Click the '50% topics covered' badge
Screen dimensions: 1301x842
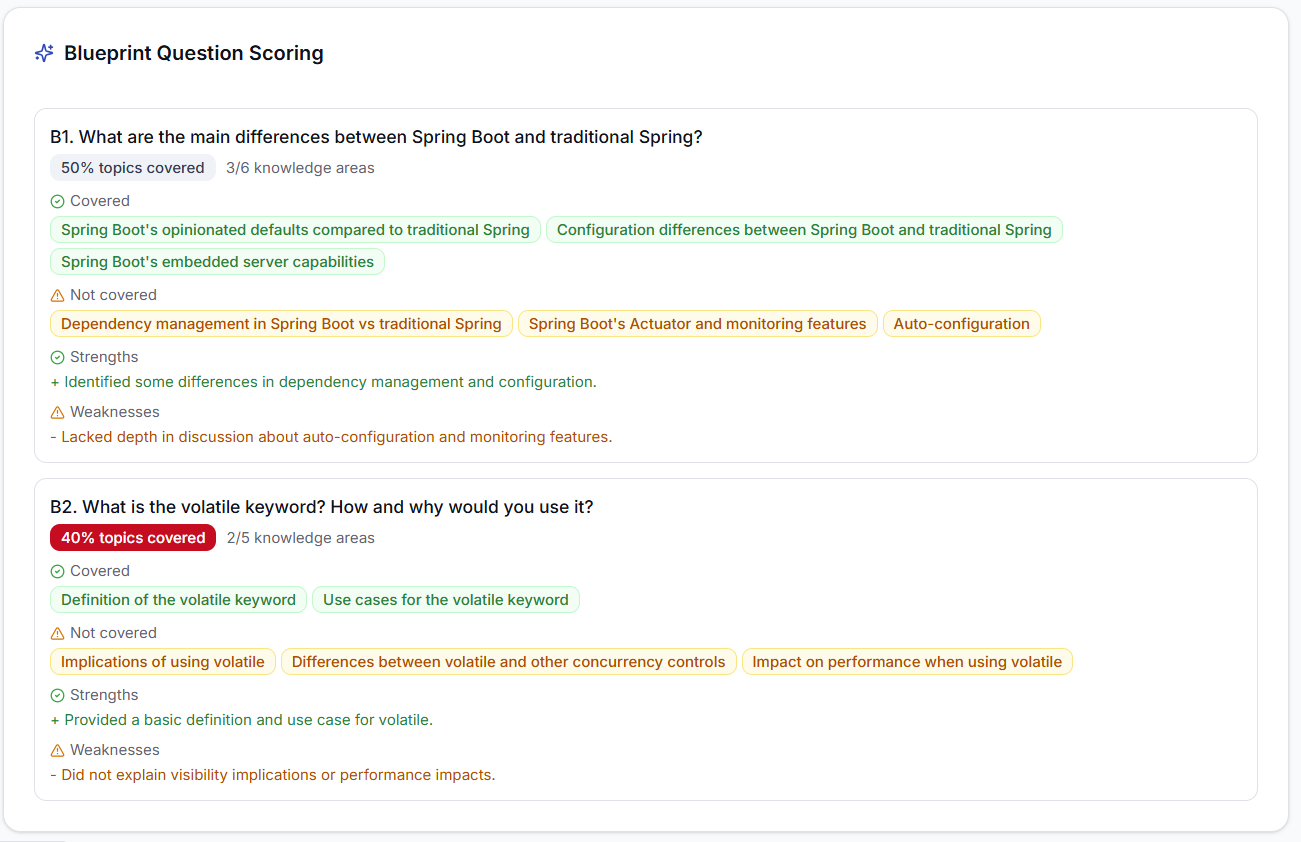click(x=132, y=167)
